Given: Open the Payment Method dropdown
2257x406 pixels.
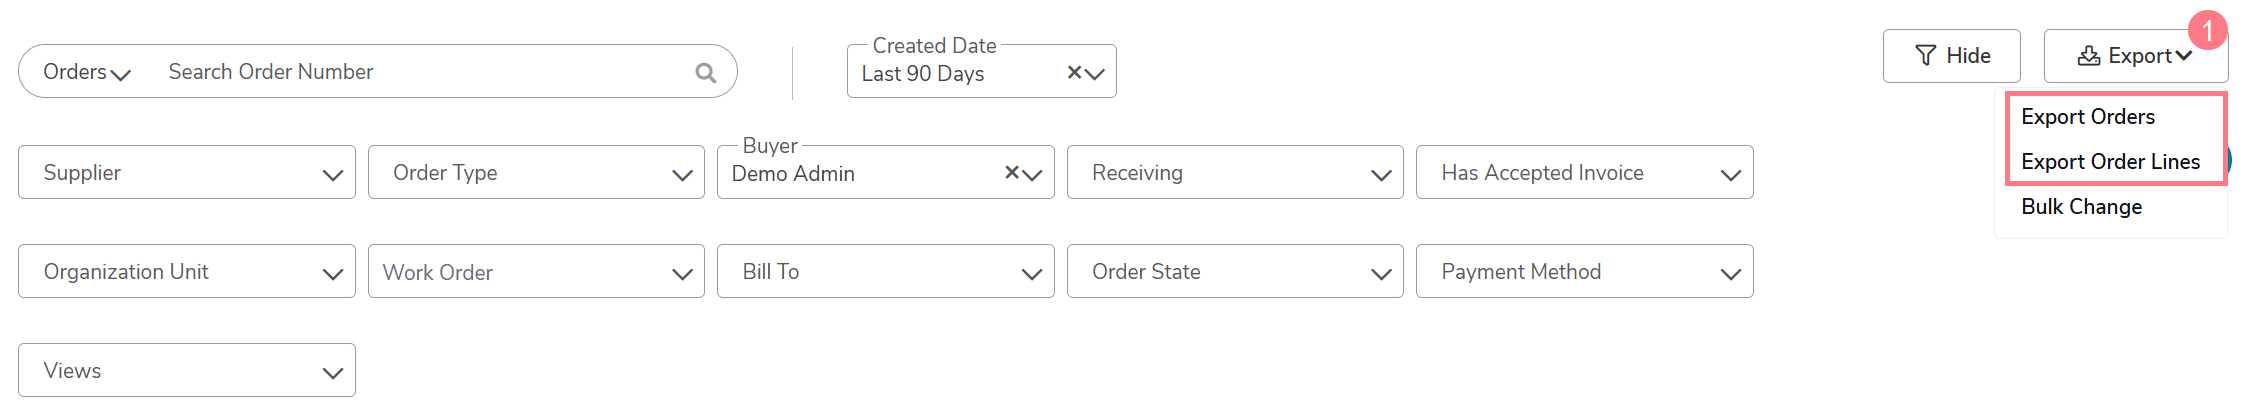Looking at the screenshot, I should coord(1584,271).
